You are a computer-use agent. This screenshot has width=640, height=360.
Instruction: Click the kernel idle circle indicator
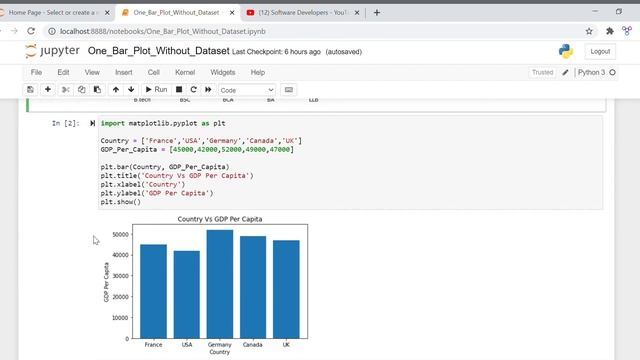(x=612, y=72)
